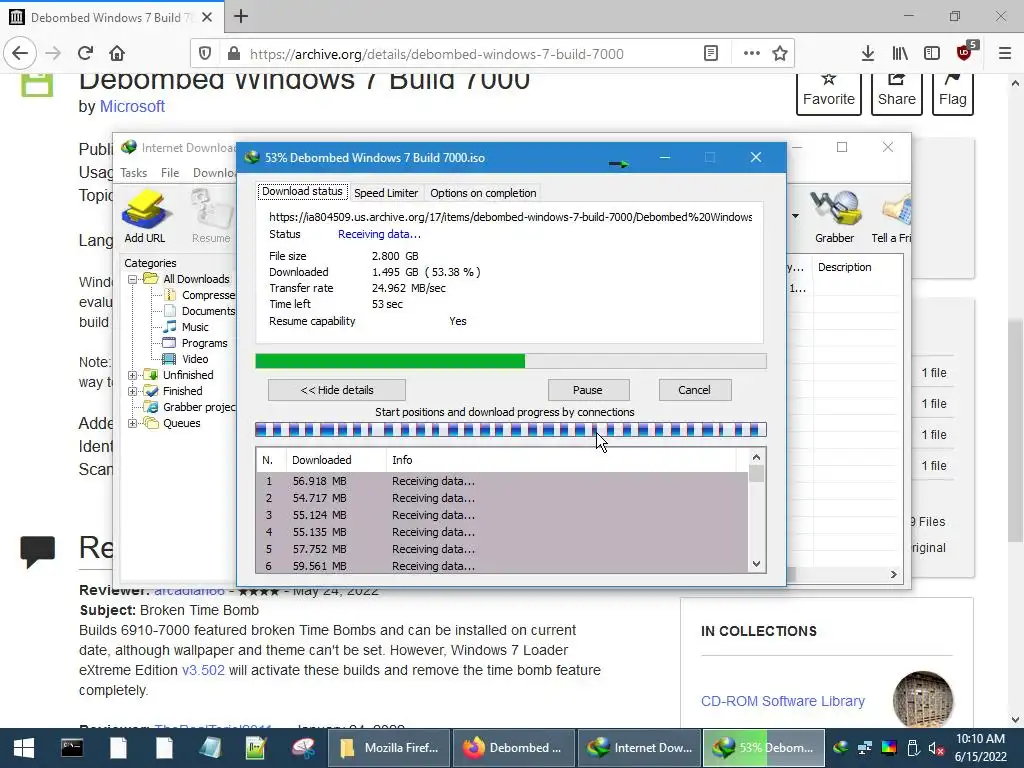Click the Add URL icon in IDM
This screenshot has height=768, width=1024.
[145, 216]
